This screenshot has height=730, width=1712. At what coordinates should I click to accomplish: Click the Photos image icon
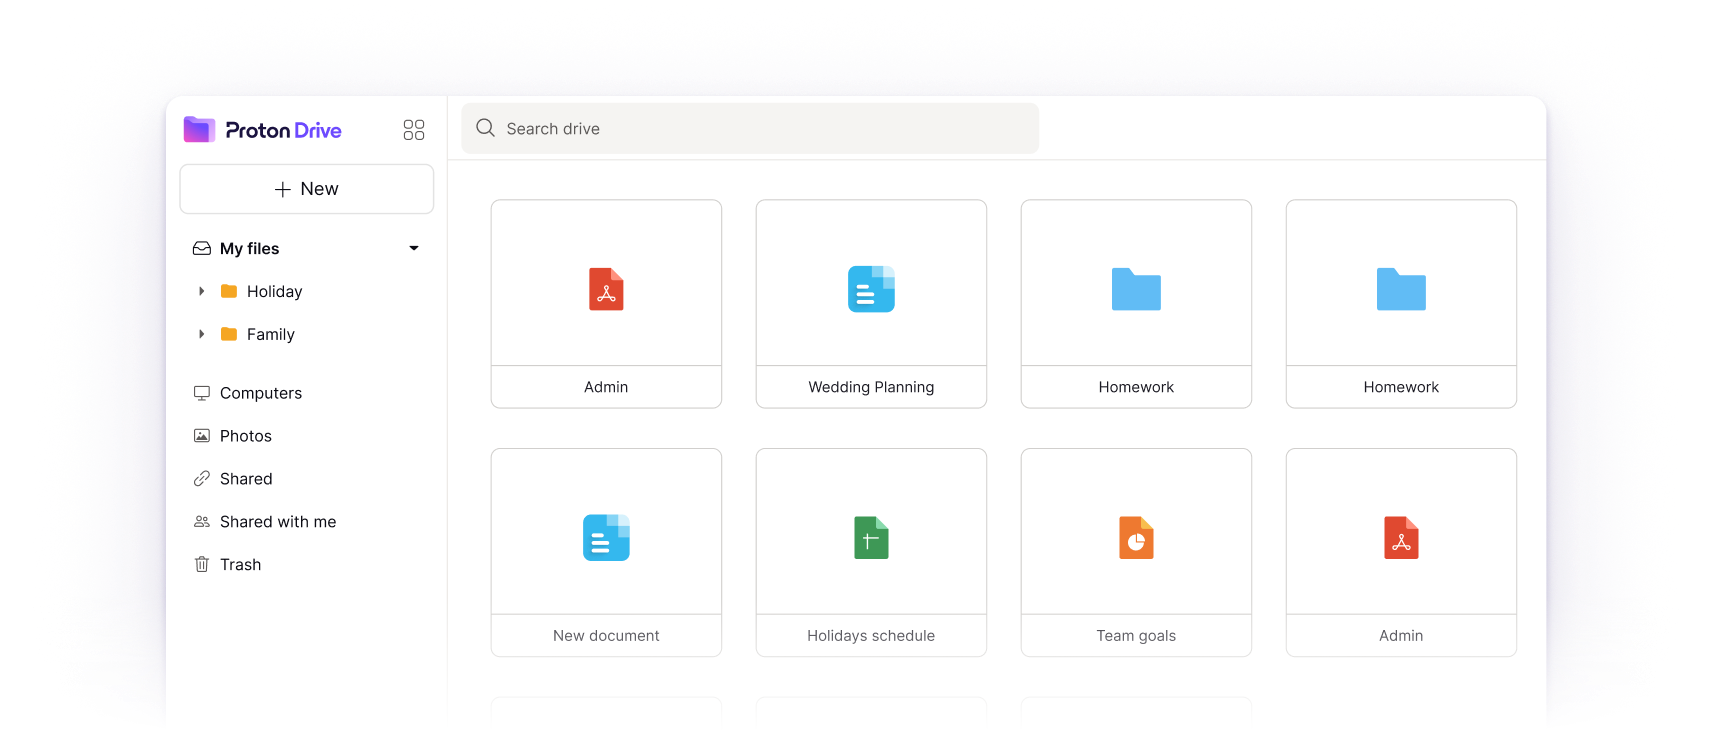202,436
